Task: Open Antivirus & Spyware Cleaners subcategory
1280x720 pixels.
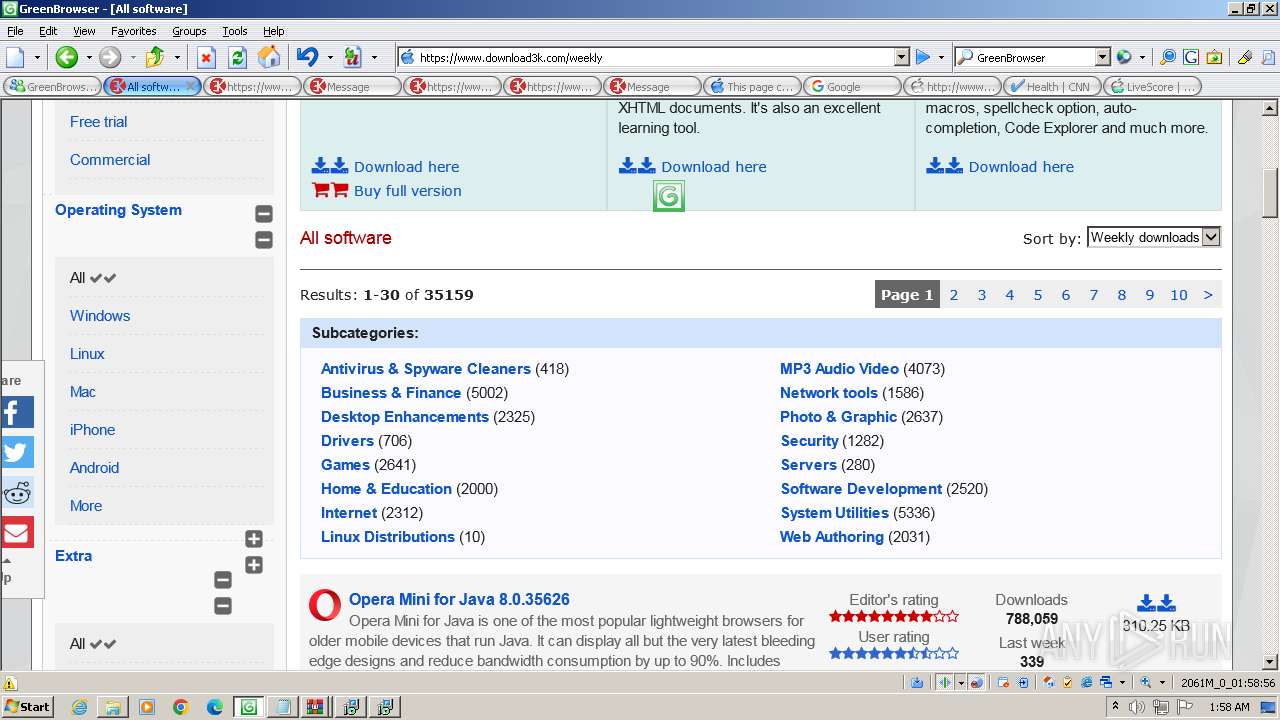Action: tap(426, 369)
